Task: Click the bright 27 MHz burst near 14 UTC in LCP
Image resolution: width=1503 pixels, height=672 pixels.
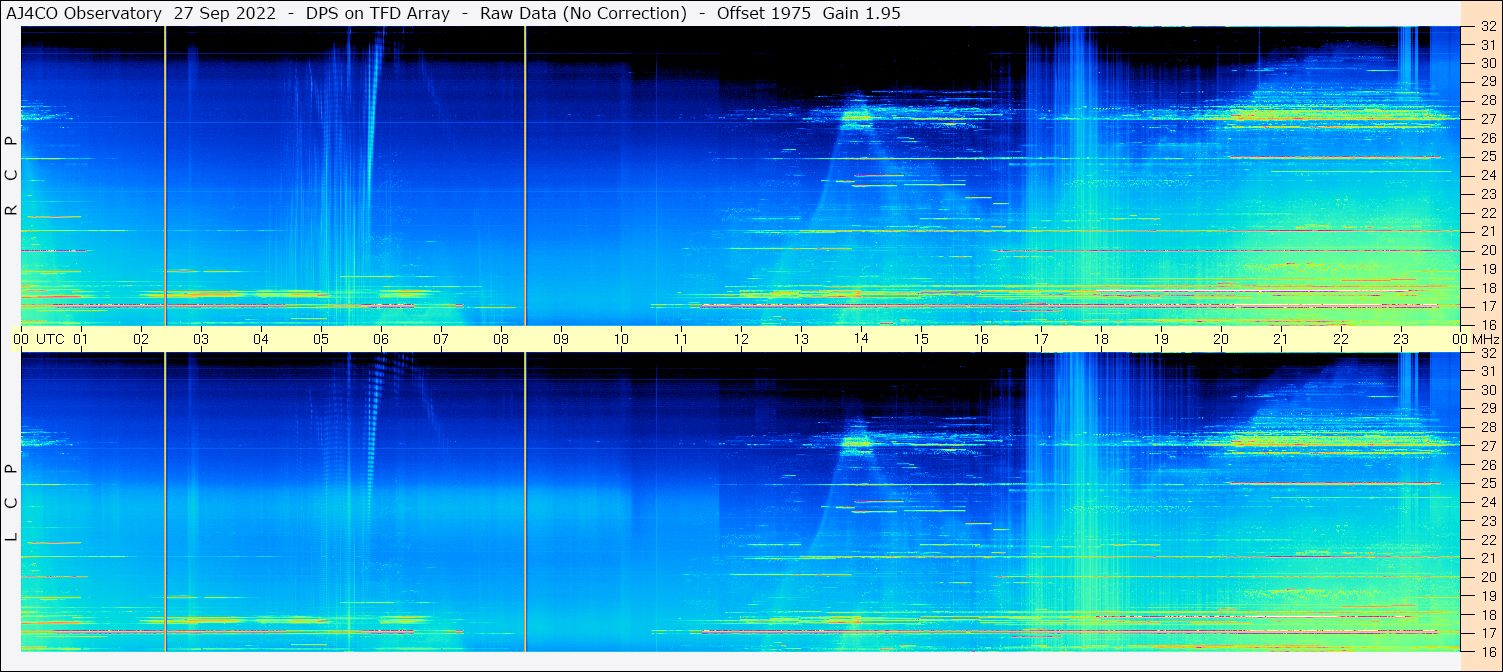Action: point(857,442)
